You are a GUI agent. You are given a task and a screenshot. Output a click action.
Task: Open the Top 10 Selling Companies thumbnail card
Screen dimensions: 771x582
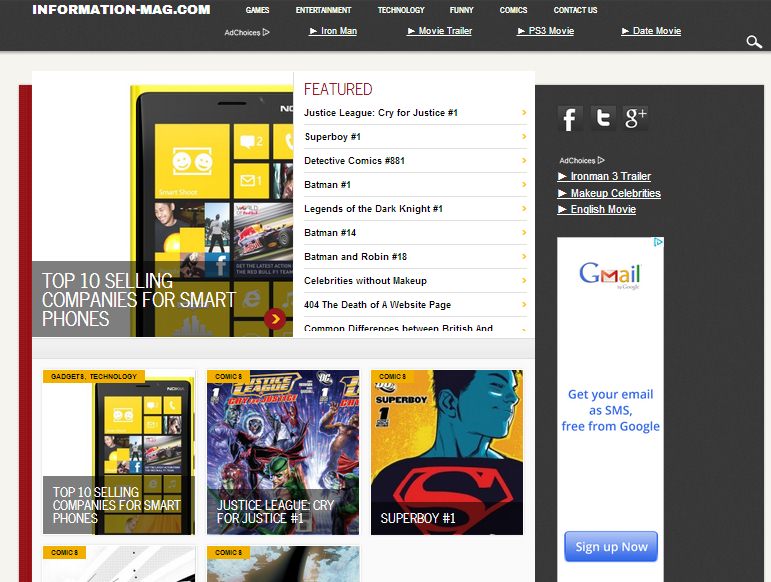coord(119,452)
